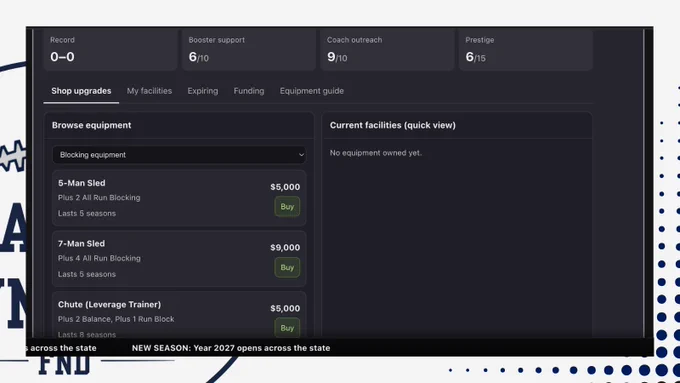Click the Booster support 6/10 card
The height and width of the screenshot is (383, 680).
pos(249,49)
